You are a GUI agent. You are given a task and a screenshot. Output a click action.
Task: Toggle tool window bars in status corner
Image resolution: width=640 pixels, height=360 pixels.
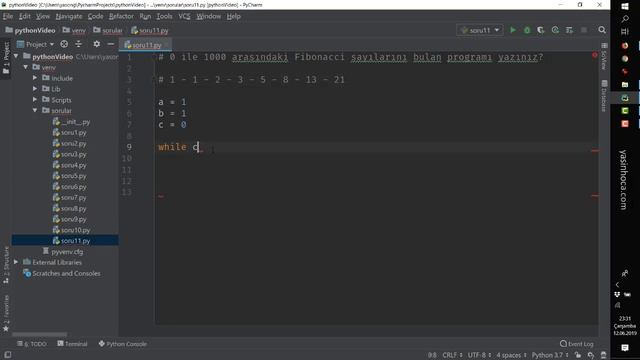pos(7,355)
